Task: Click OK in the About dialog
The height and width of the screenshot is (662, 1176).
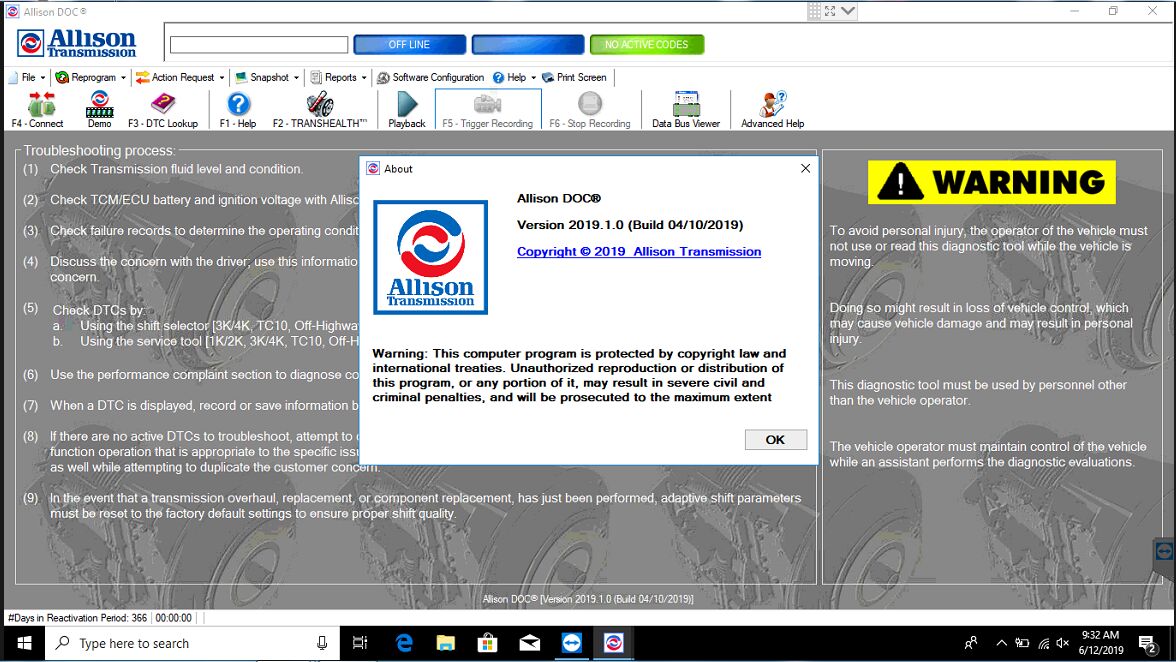Action: pos(776,439)
